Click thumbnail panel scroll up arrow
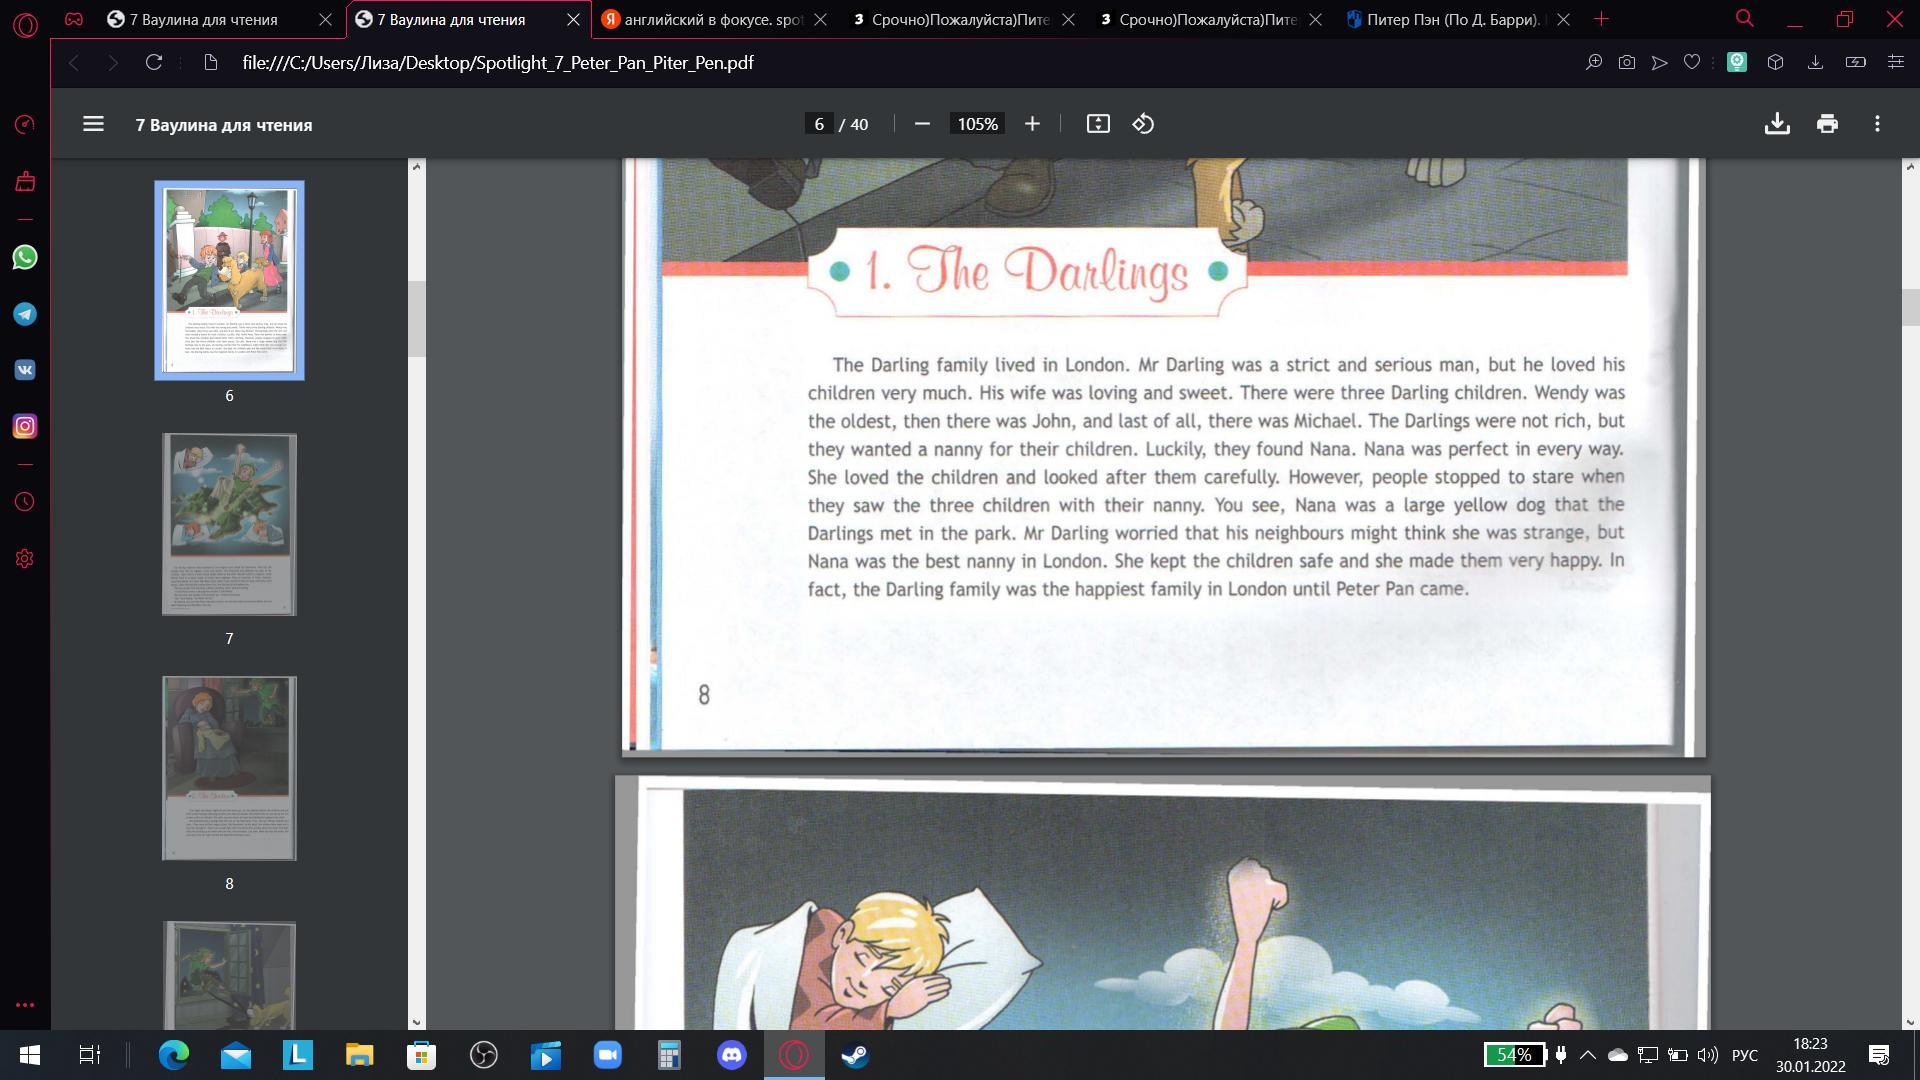 (x=417, y=167)
